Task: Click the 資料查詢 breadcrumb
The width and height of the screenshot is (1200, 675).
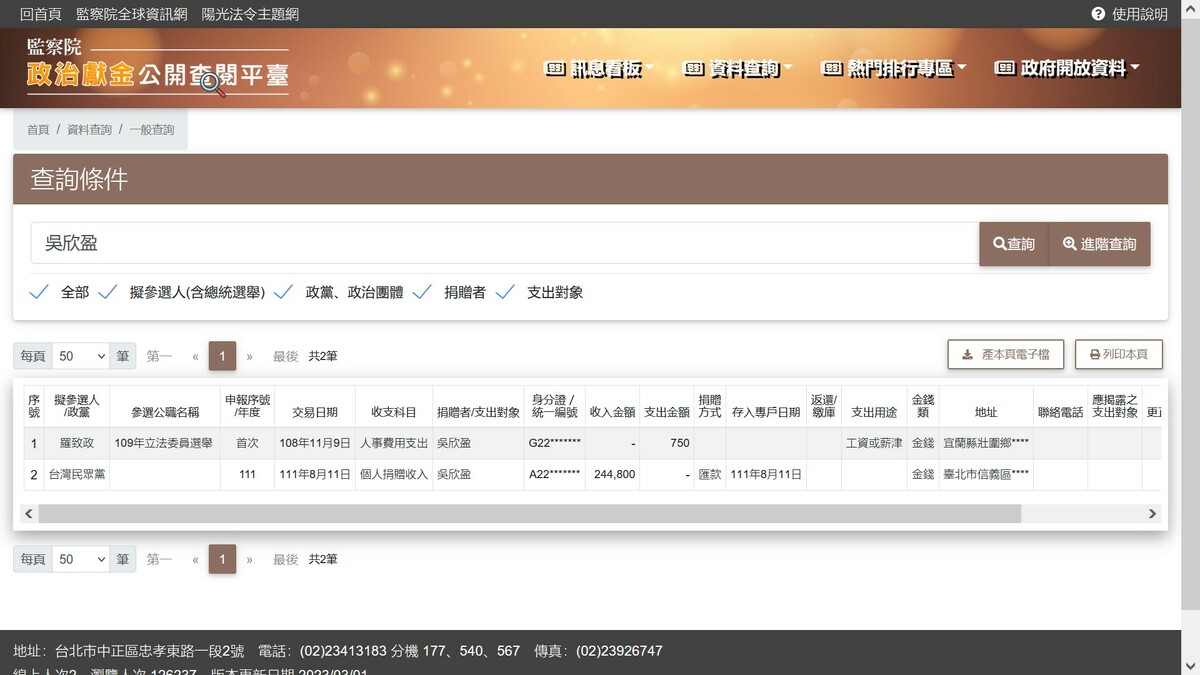Action: (x=90, y=130)
